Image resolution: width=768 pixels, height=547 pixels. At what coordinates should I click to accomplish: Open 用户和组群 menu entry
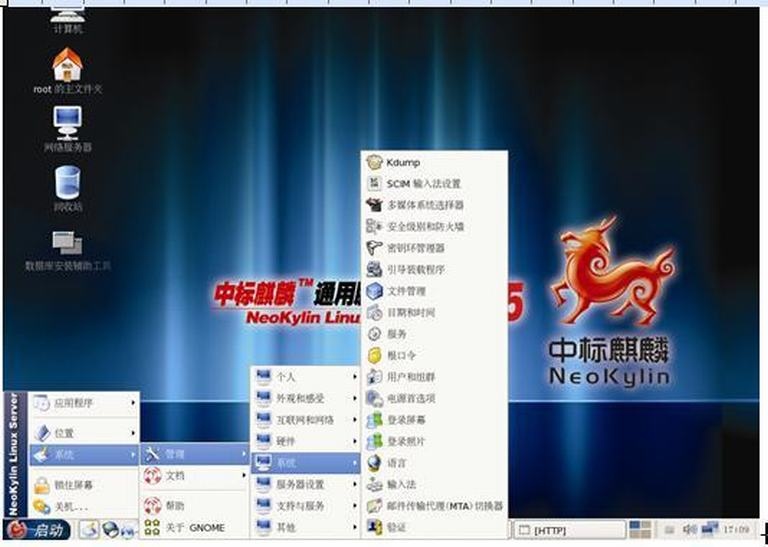pyautogui.click(x=410, y=377)
